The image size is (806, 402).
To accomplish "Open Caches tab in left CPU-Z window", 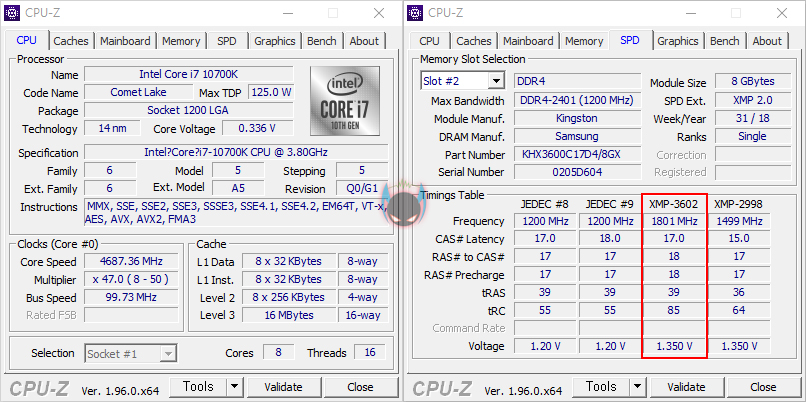I will tap(70, 41).
